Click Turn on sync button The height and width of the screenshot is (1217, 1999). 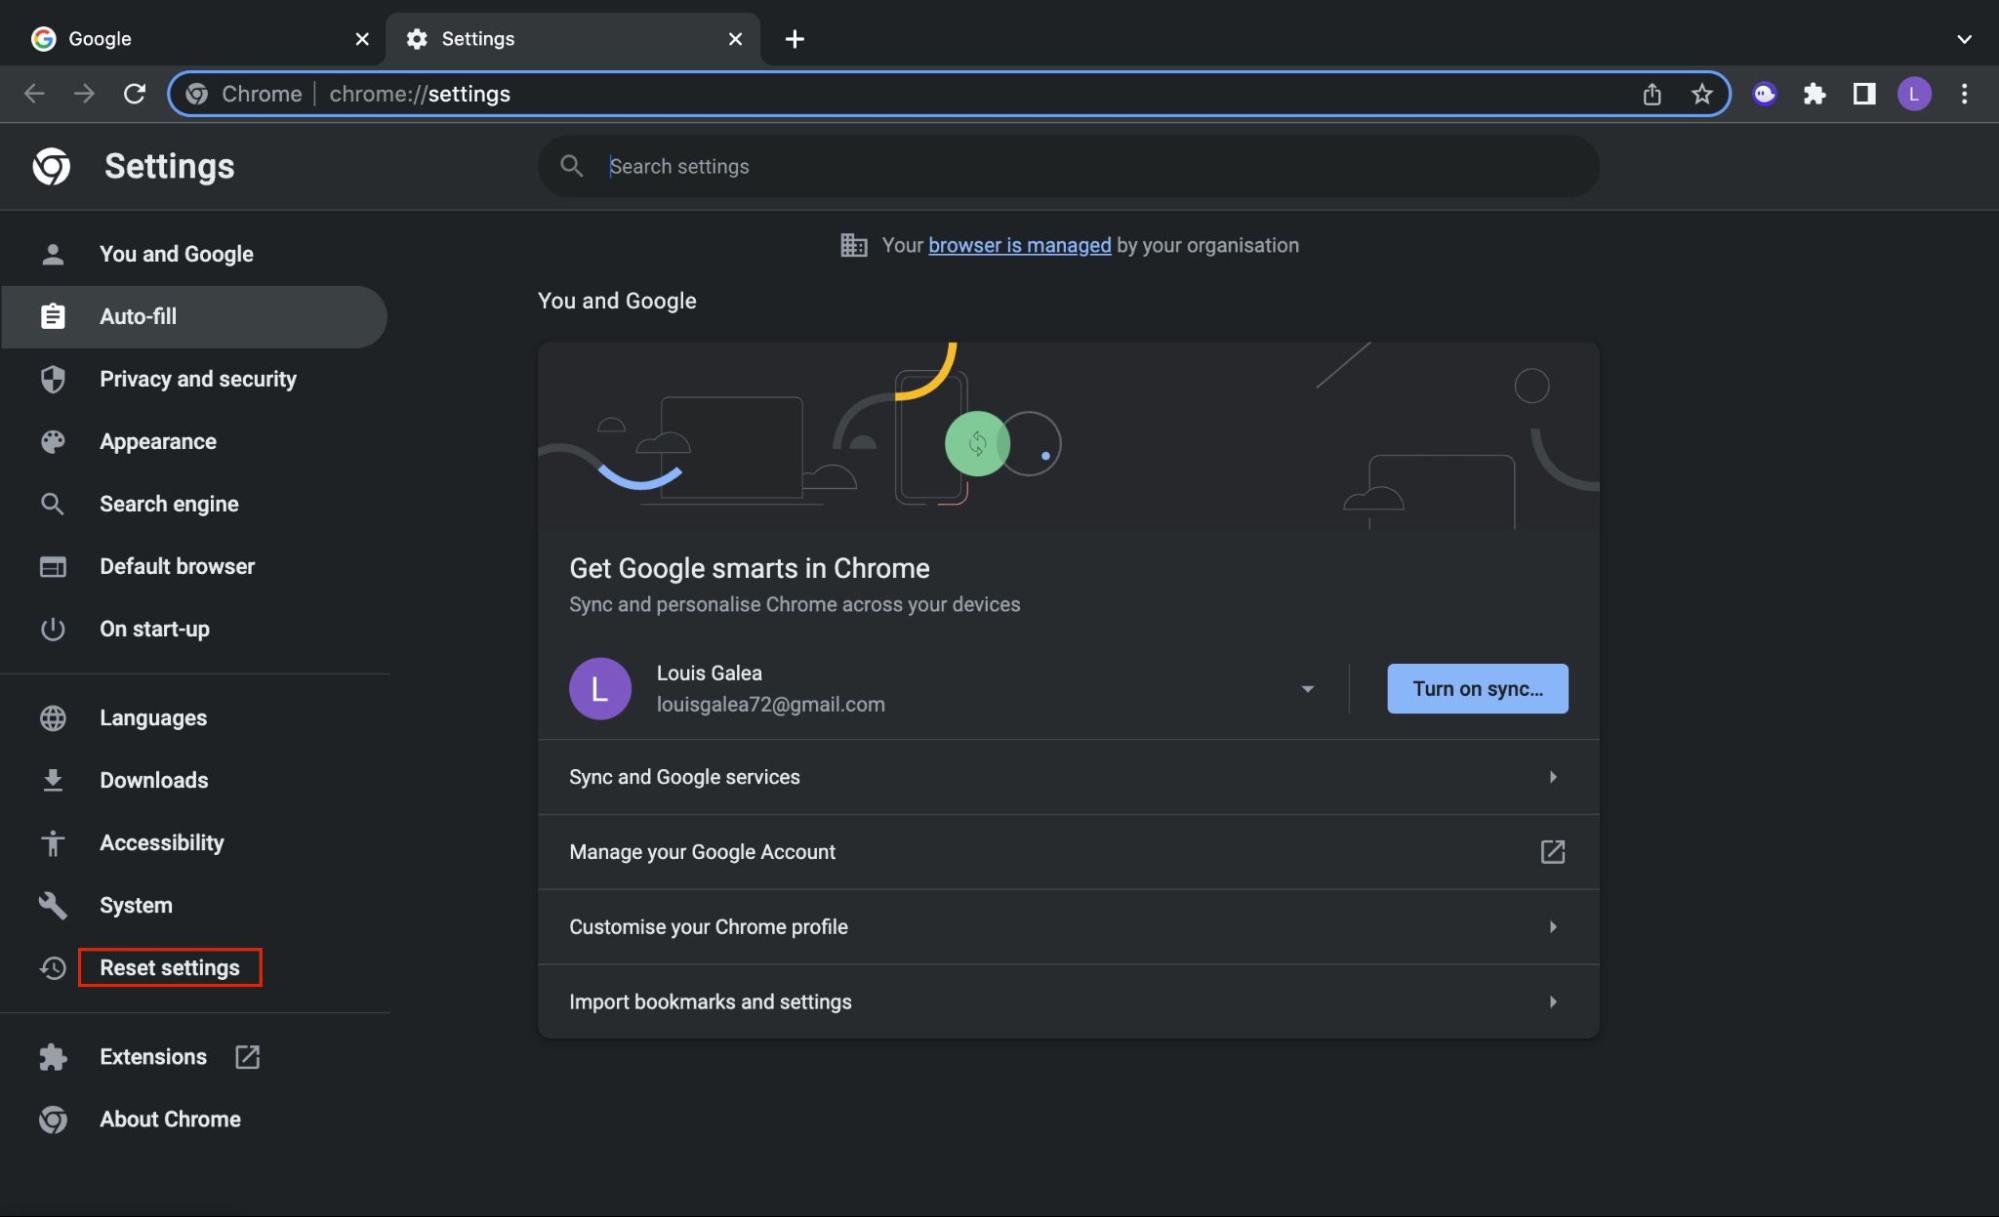point(1477,688)
